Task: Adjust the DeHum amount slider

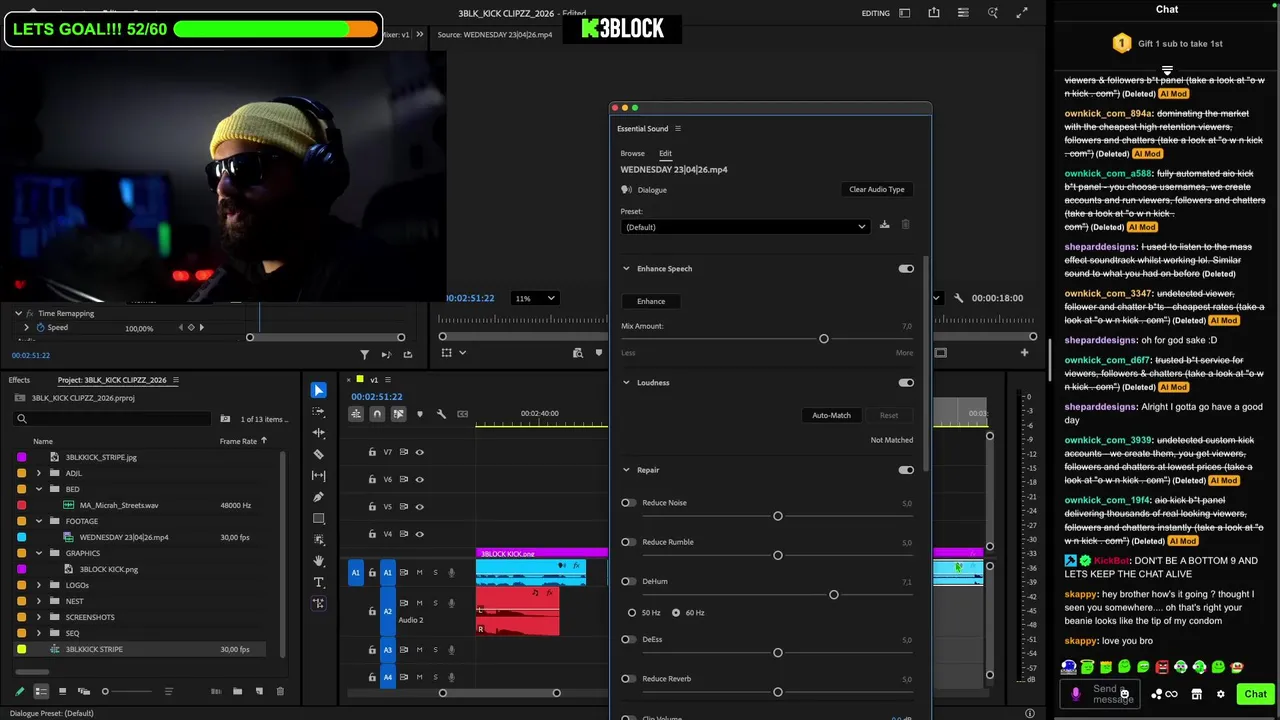Action: 834,595
